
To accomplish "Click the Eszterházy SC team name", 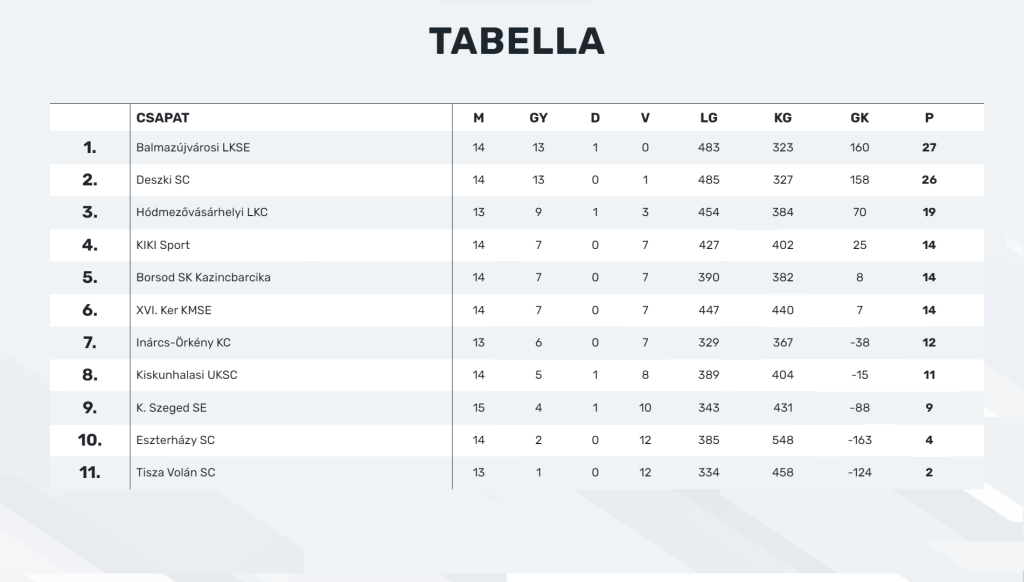I will tap(175, 440).
